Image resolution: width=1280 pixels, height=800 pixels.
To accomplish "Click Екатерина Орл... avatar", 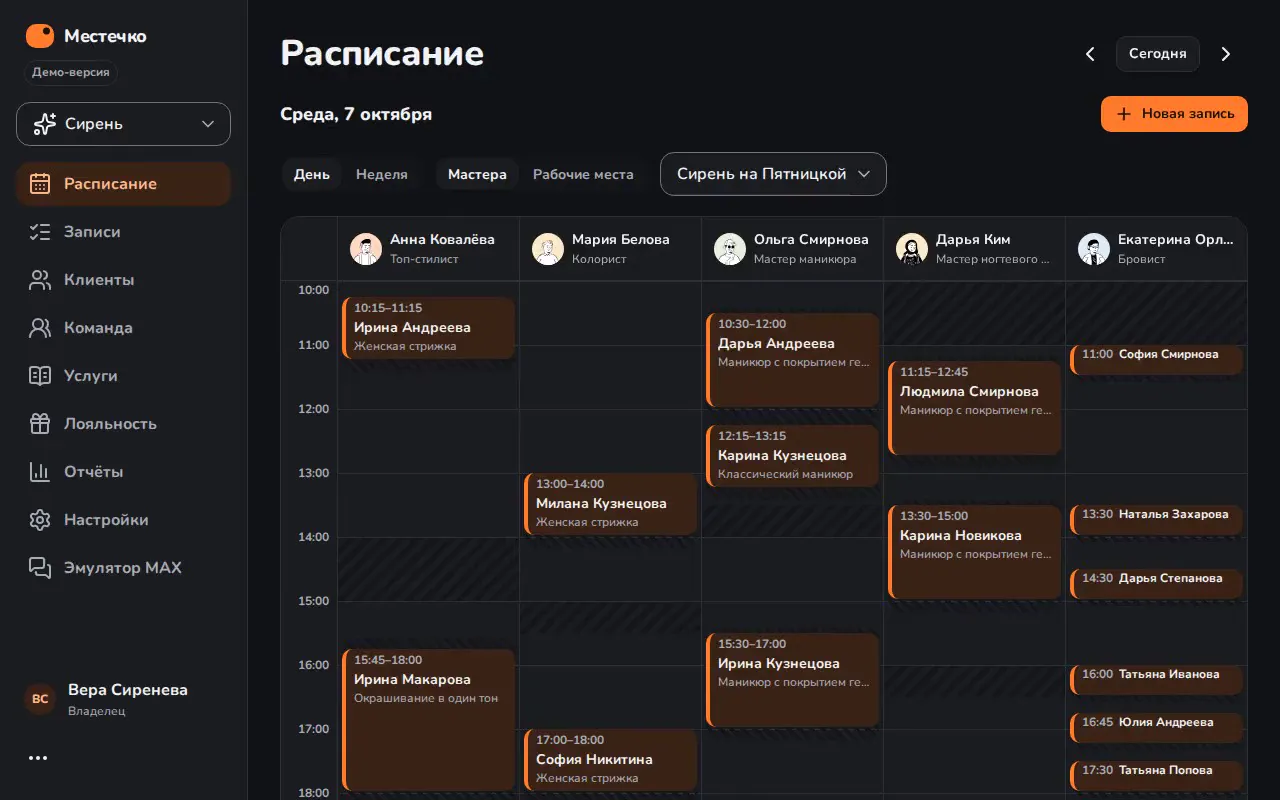I will tap(1094, 249).
